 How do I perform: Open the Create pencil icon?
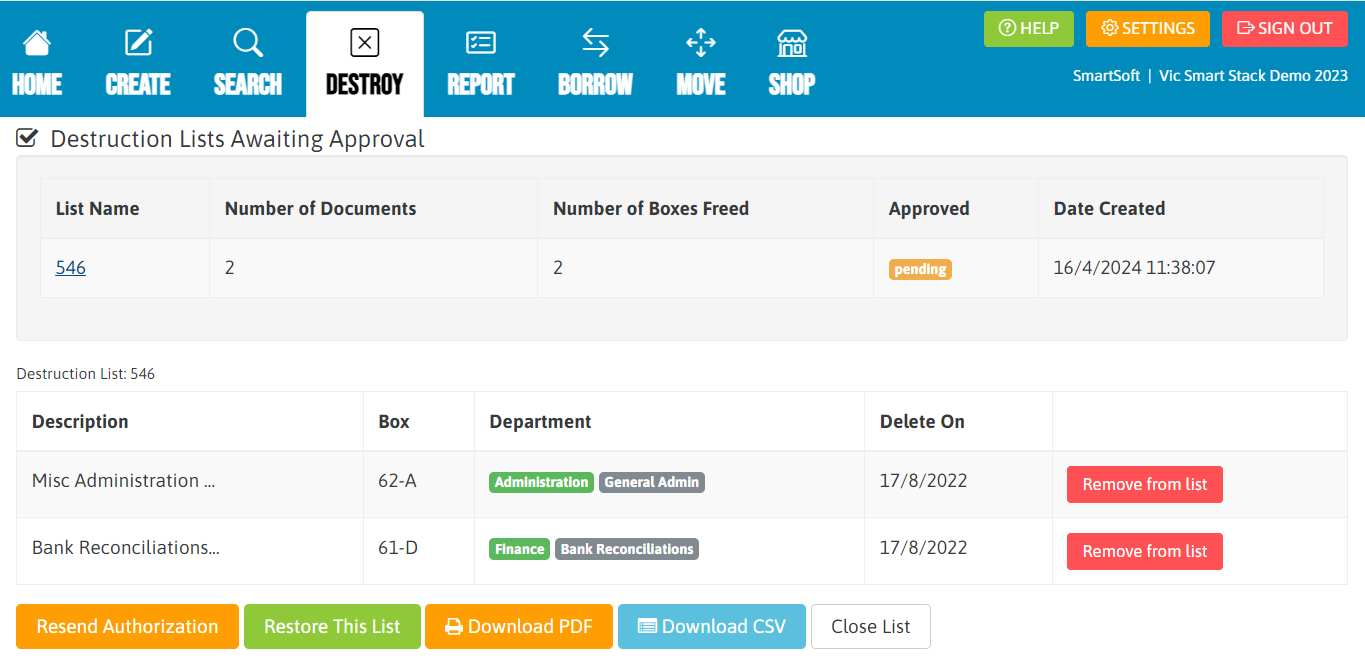(138, 43)
